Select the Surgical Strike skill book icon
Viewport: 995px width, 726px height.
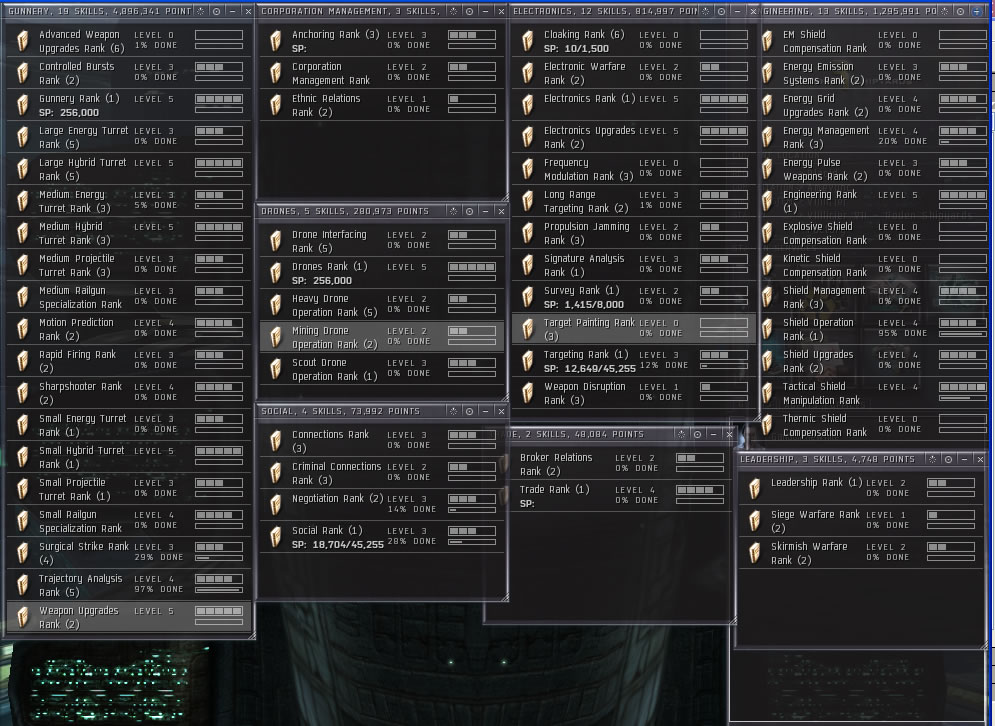[x=23, y=553]
